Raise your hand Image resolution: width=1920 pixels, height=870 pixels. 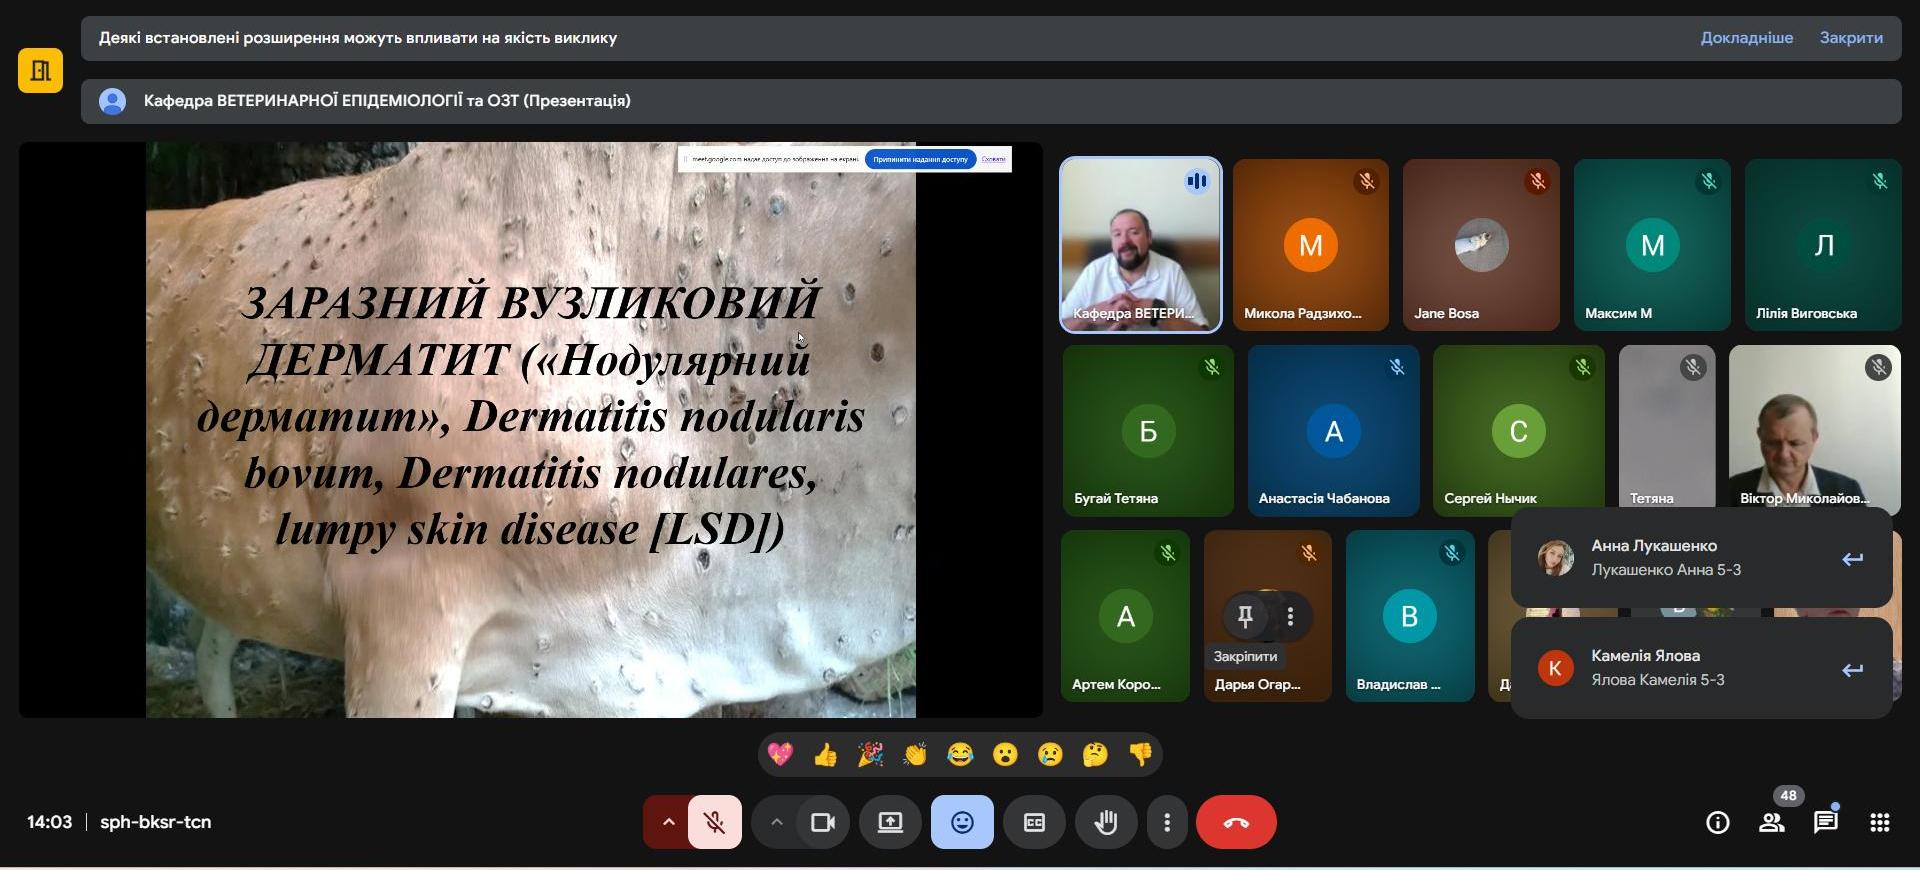(x=1106, y=822)
